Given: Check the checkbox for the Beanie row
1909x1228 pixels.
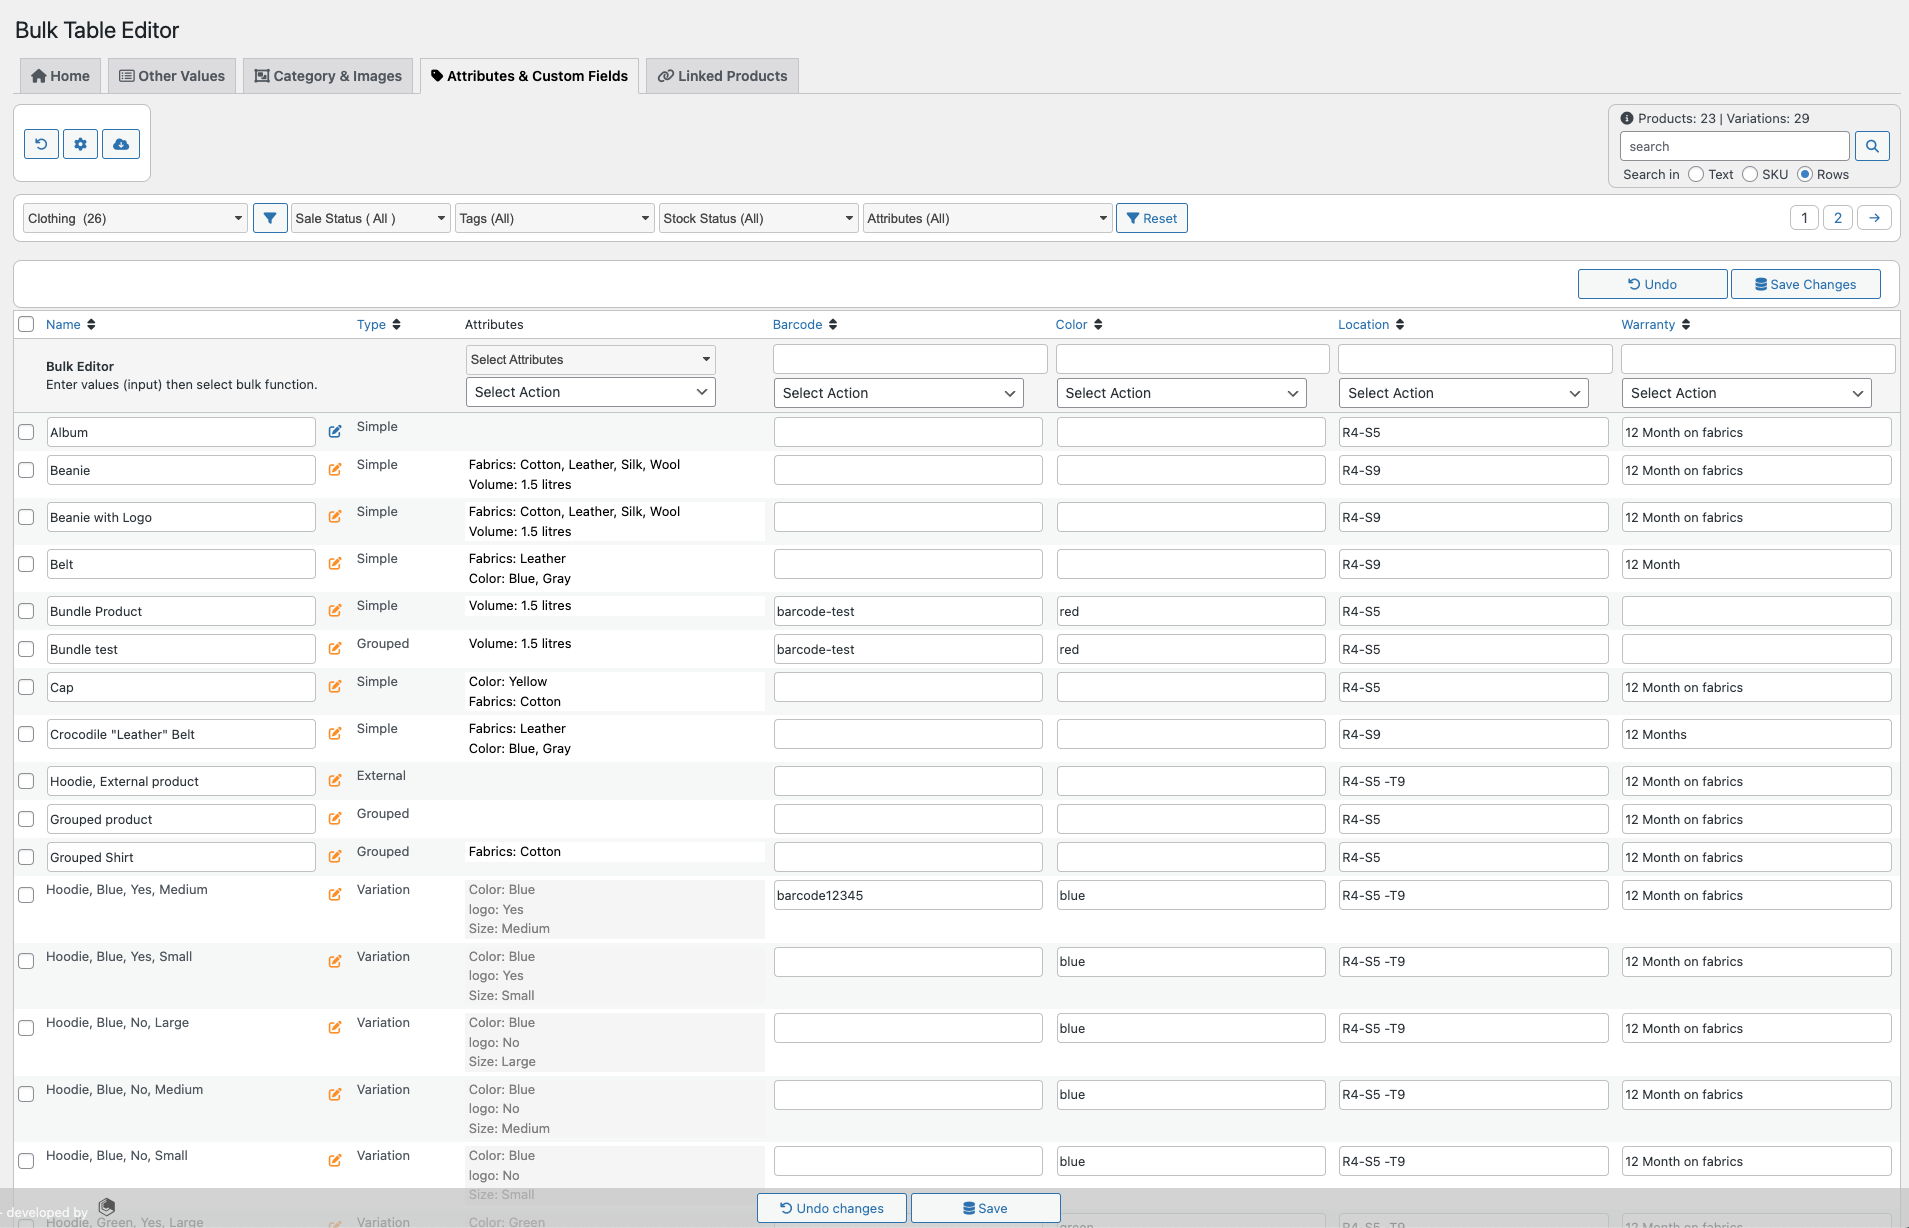Looking at the screenshot, I should 26,470.
